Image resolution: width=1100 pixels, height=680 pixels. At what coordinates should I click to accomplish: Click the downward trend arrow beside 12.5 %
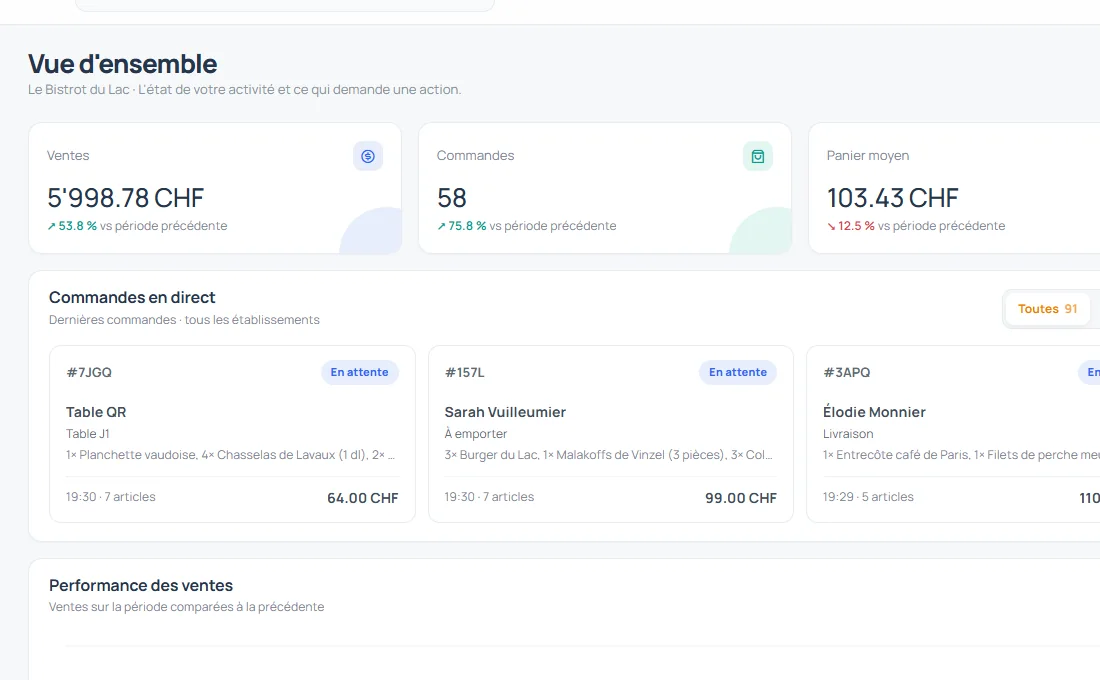pyautogui.click(x=831, y=226)
